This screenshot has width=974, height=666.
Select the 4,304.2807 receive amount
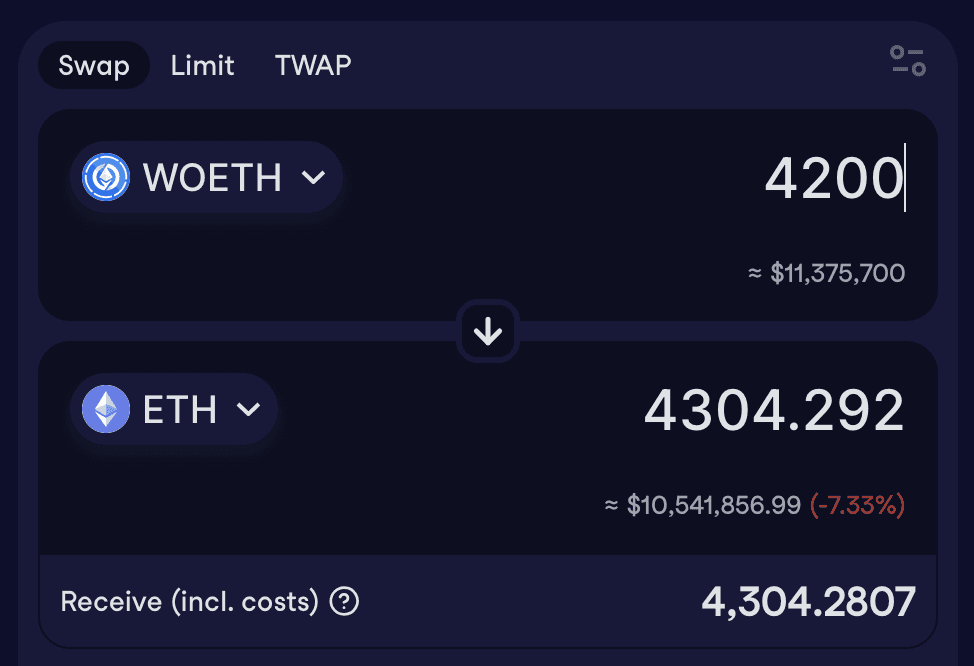point(808,602)
